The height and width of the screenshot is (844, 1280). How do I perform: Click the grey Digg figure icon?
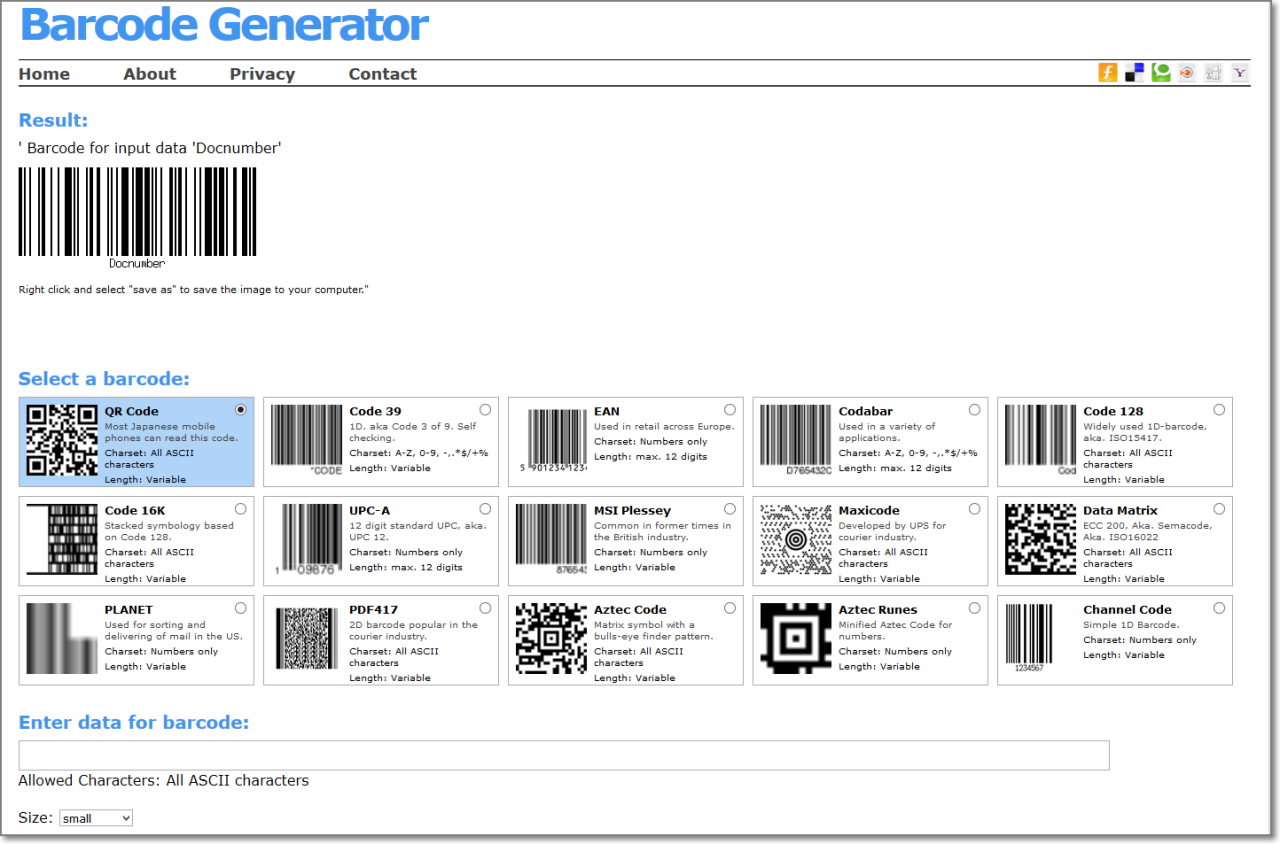pyautogui.click(x=1213, y=72)
